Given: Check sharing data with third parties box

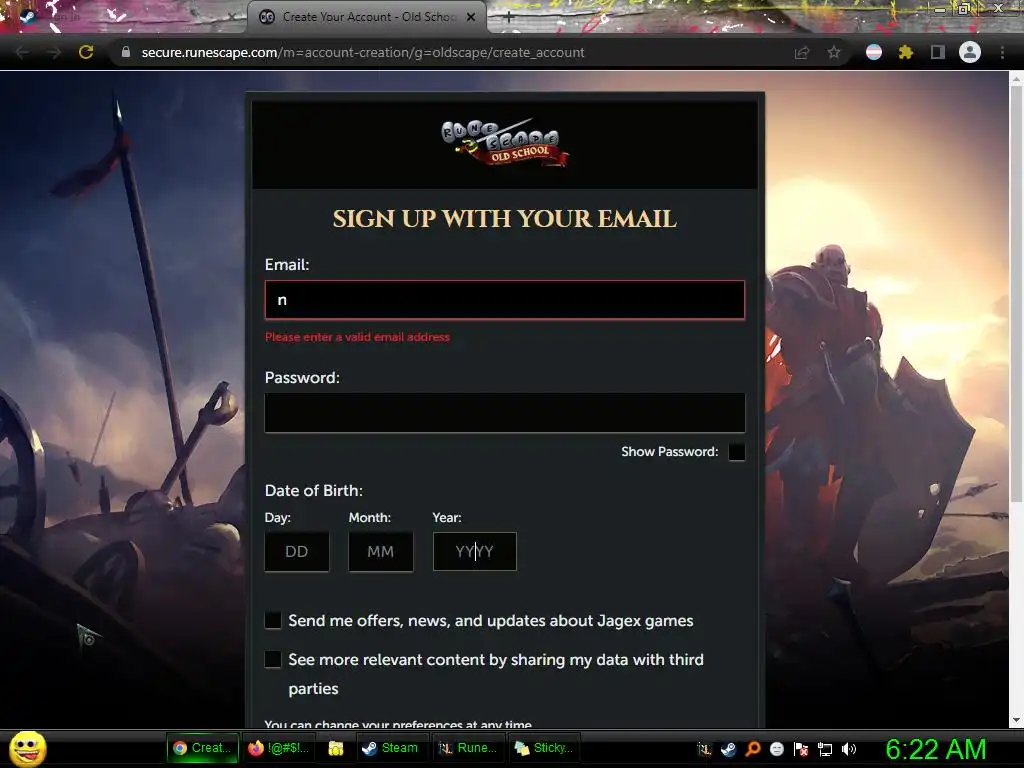Looking at the screenshot, I should coord(273,660).
